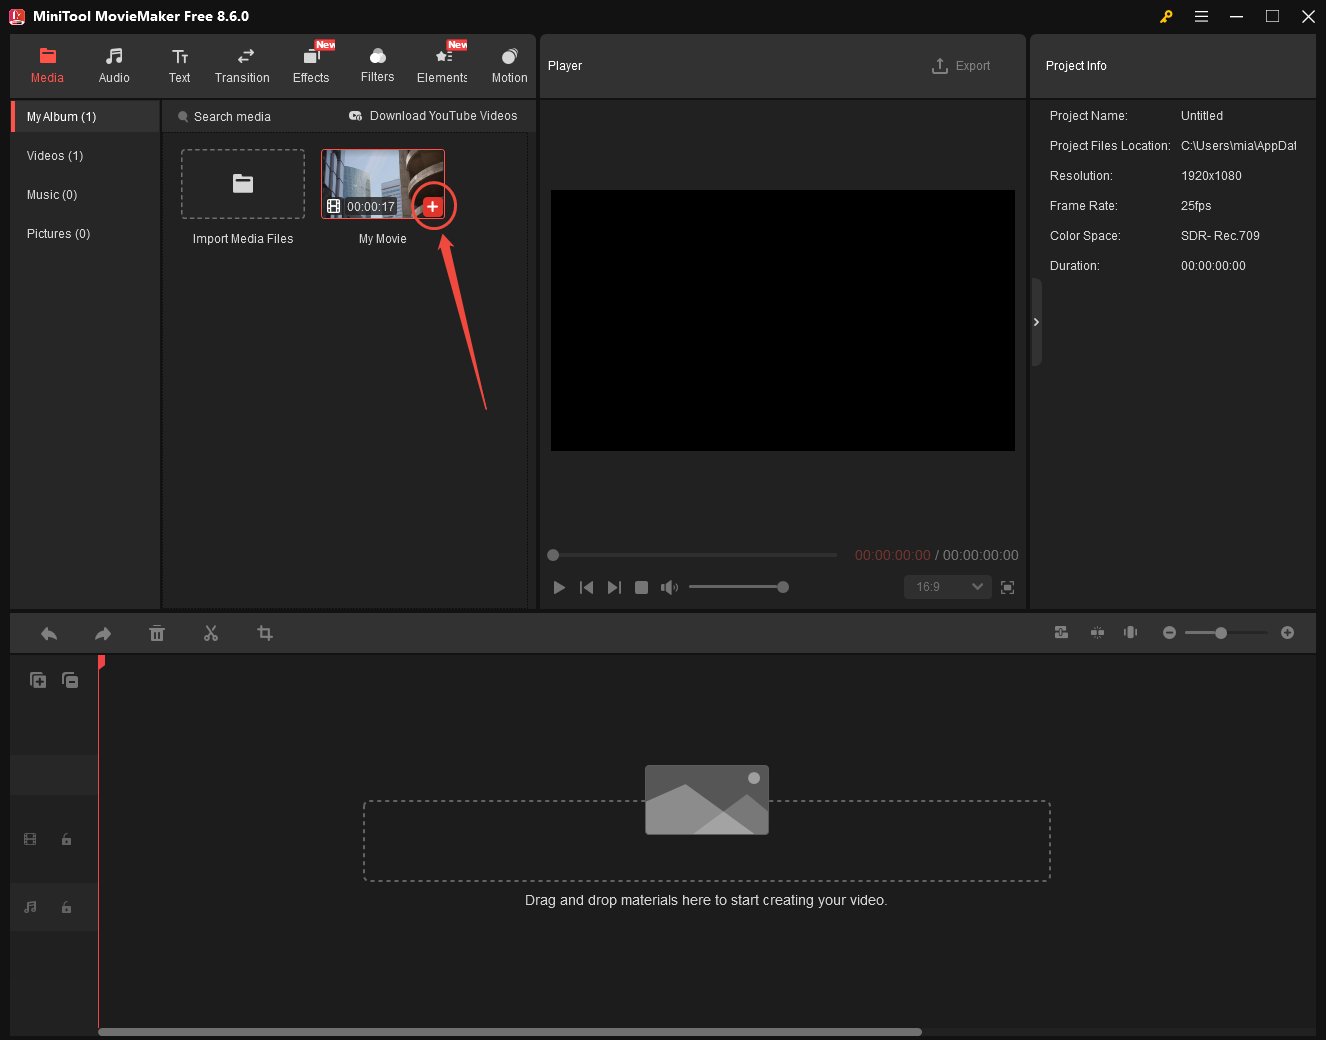Add a new track to timeline

[38, 680]
